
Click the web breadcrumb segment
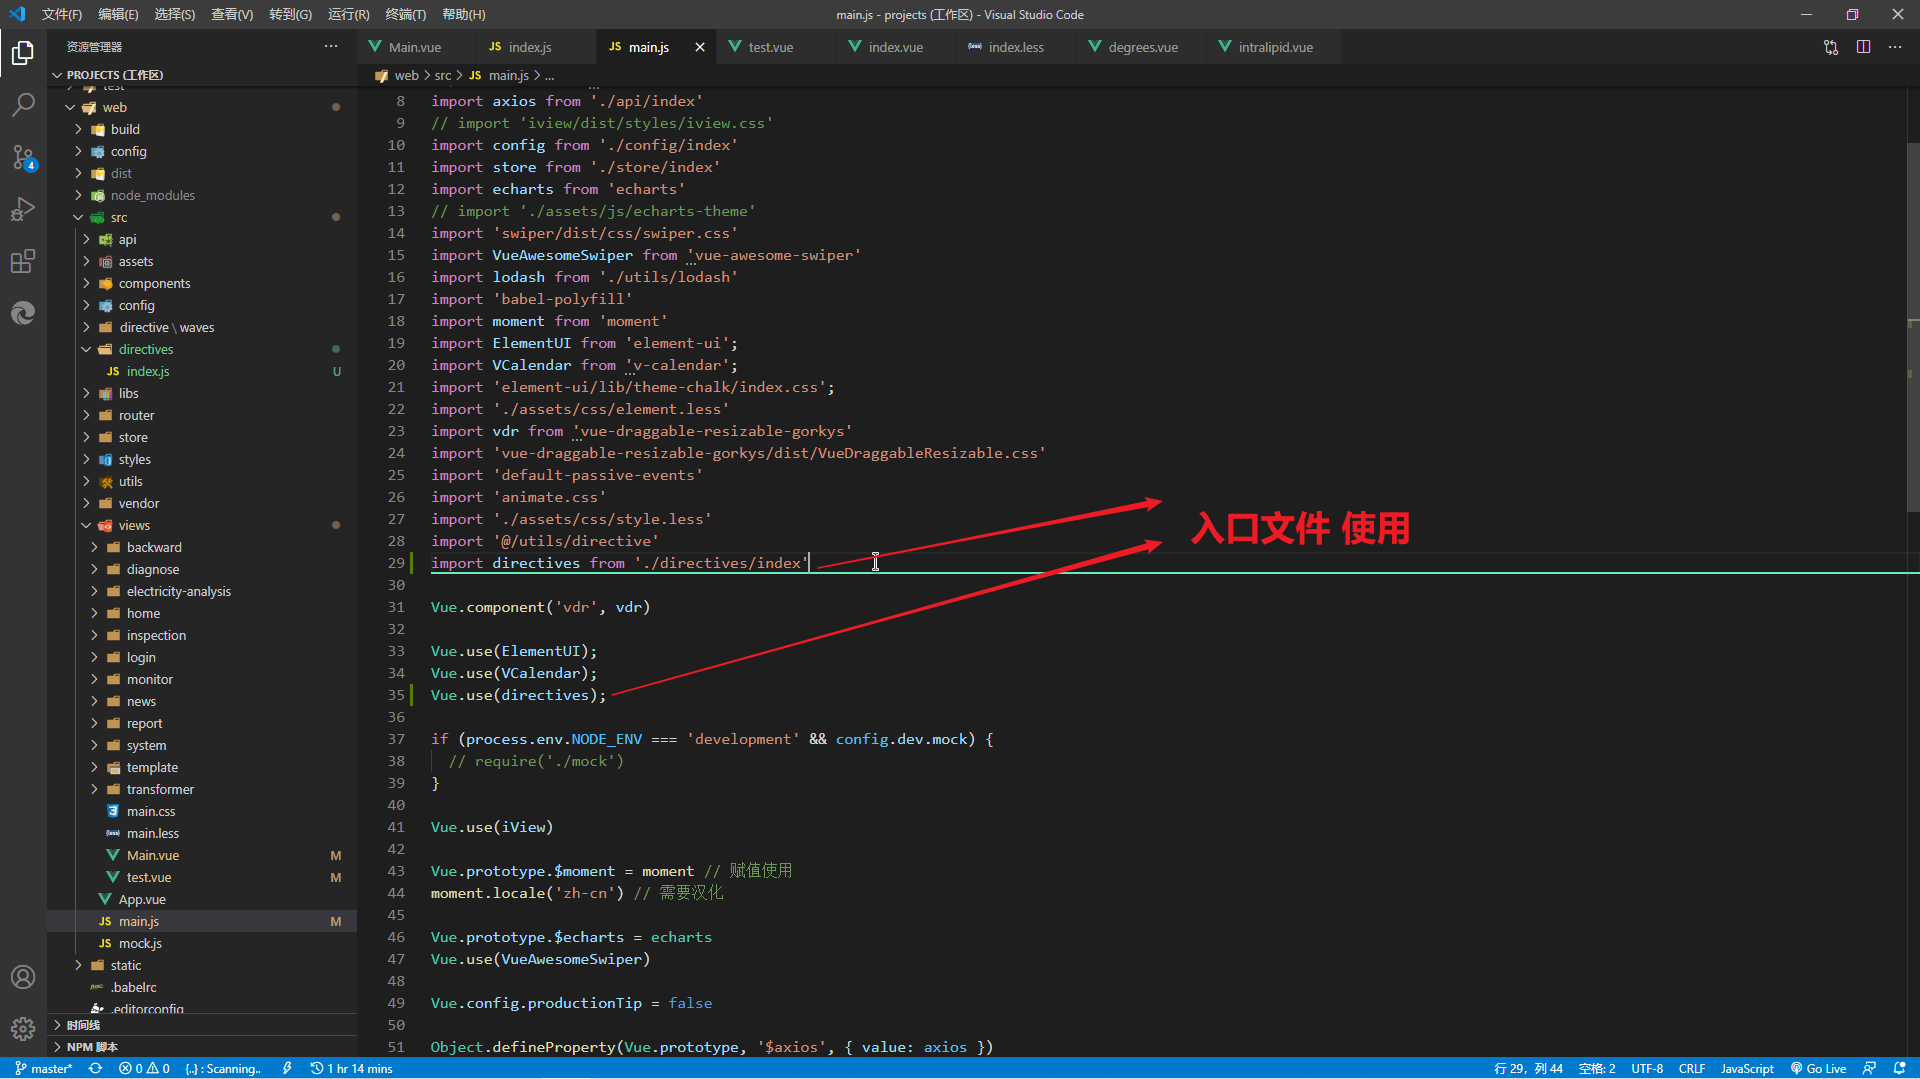coord(406,75)
